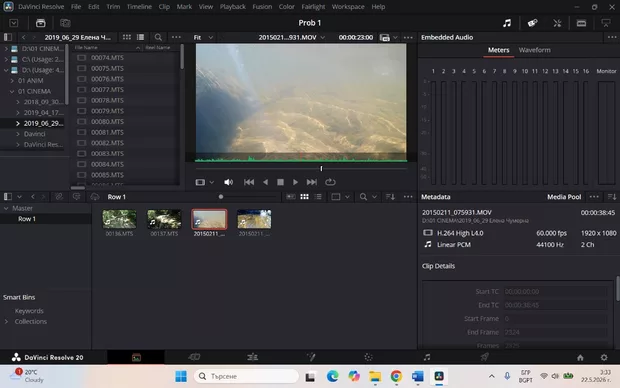
Task: Open File Explorer from taskbar
Action: point(375,376)
